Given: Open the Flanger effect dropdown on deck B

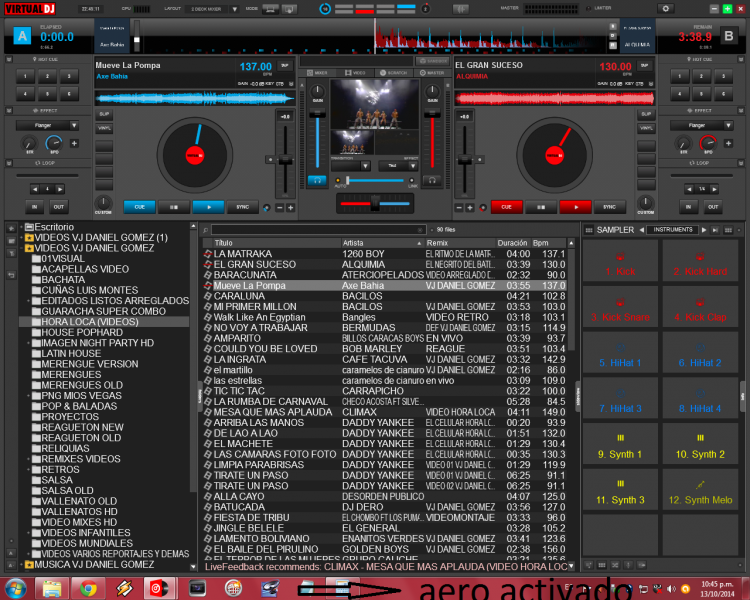Looking at the screenshot, I should point(728,125).
